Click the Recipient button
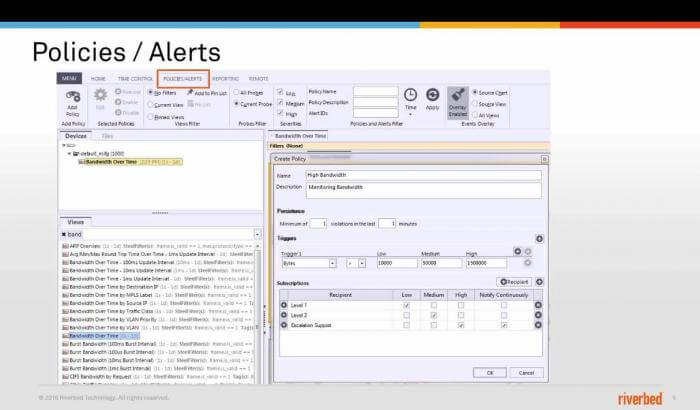The image size is (700, 410). 514,282
